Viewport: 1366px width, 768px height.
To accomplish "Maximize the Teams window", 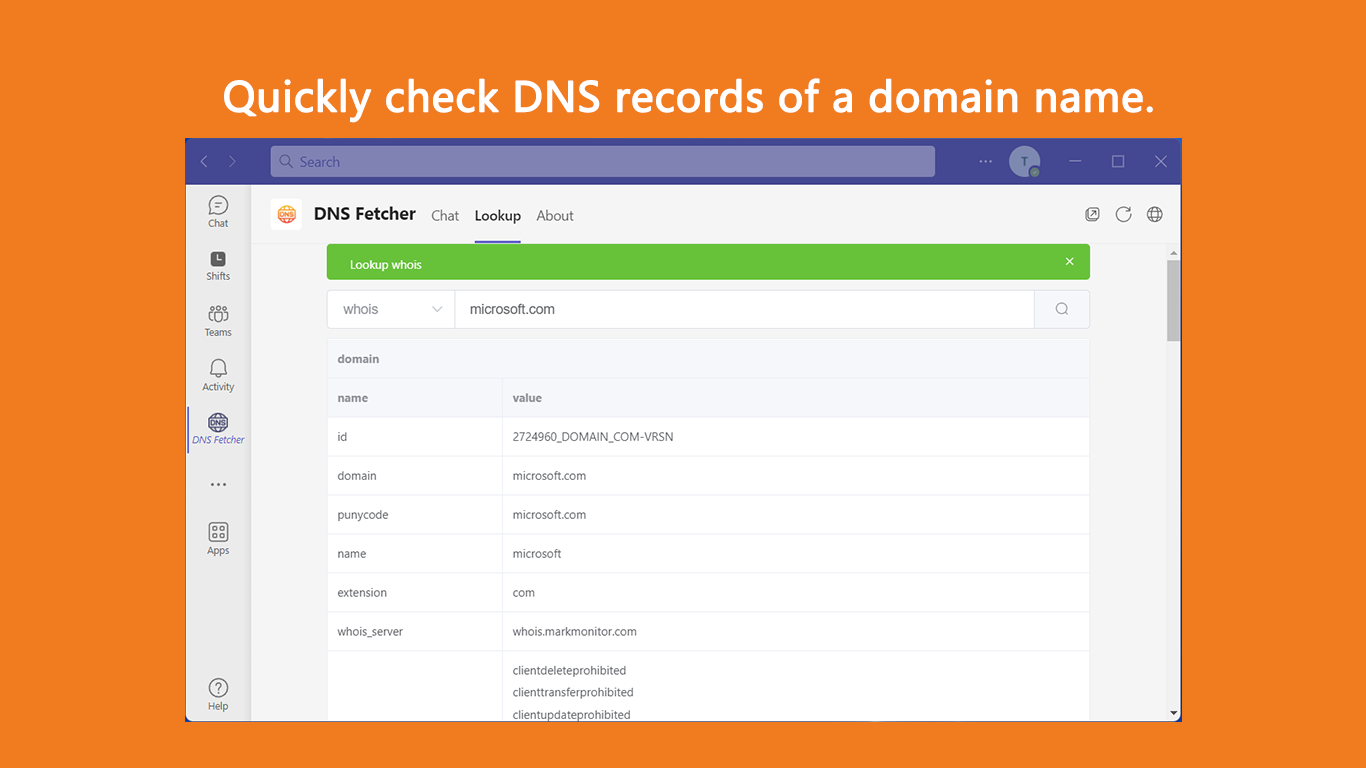I will coord(1118,161).
